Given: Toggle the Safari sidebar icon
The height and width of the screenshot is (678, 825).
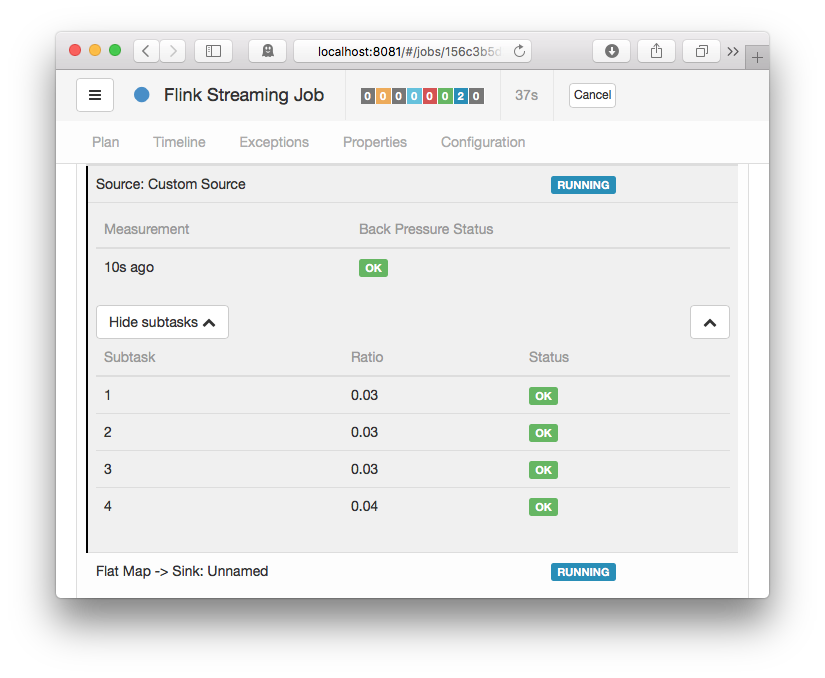Looking at the screenshot, I should pos(213,51).
